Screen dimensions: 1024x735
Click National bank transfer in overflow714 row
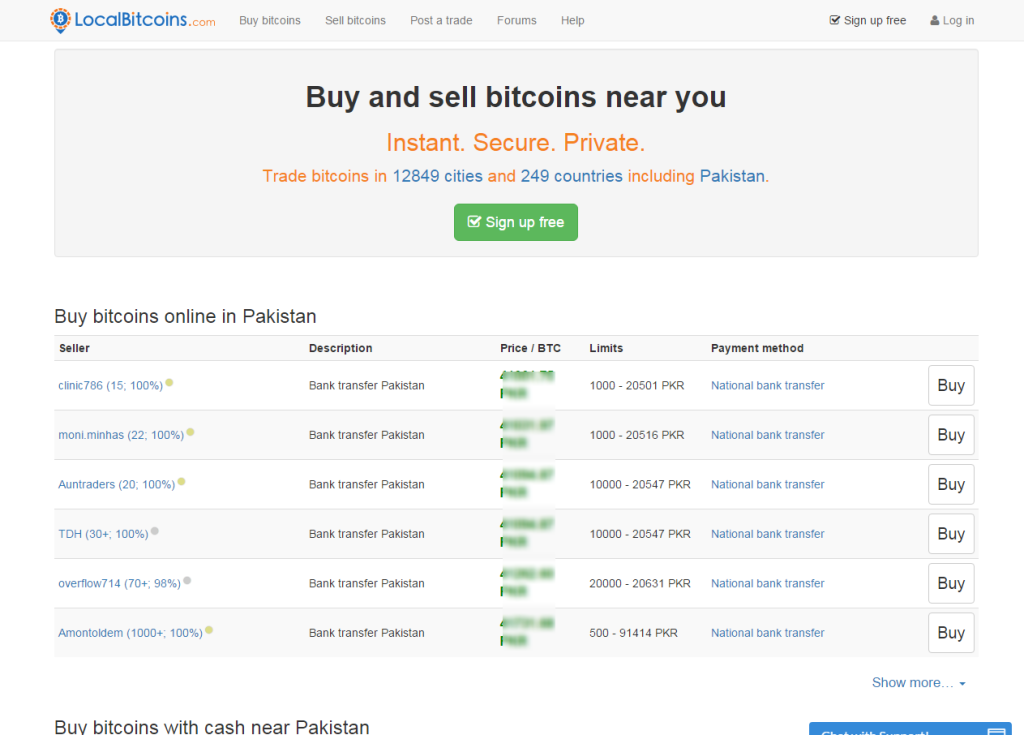767,583
